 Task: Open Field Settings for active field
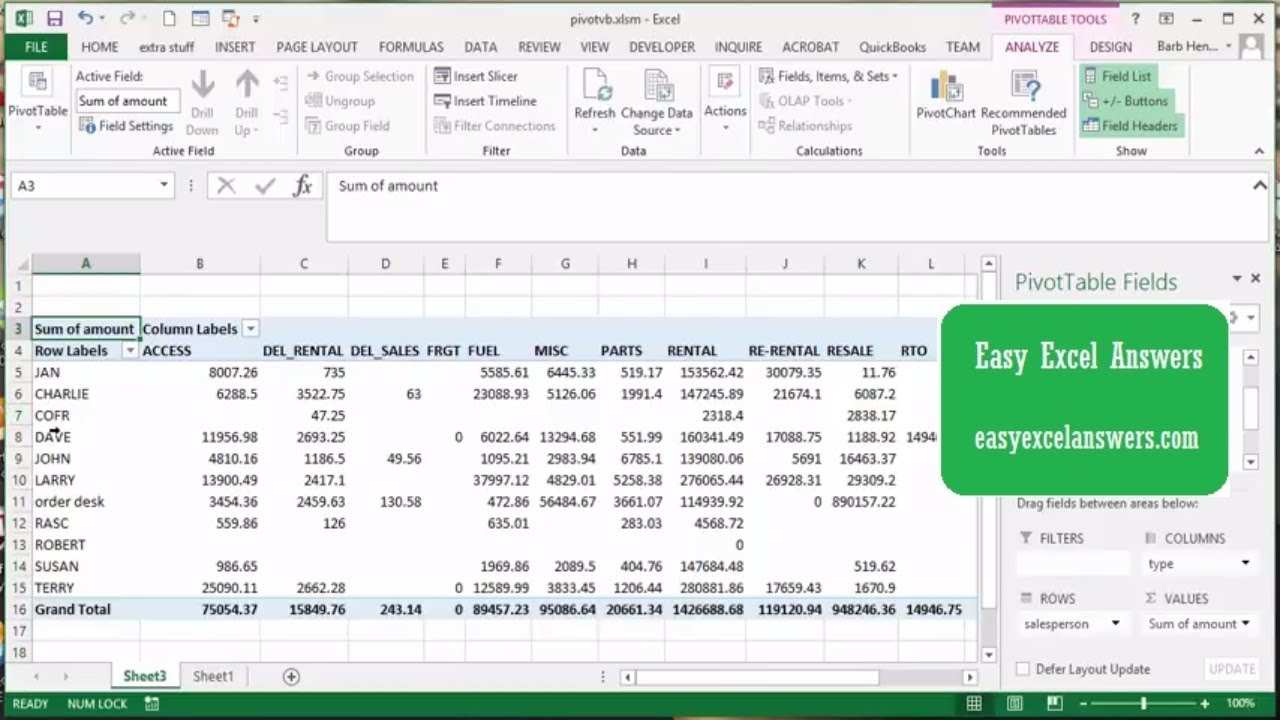pos(126,126)
